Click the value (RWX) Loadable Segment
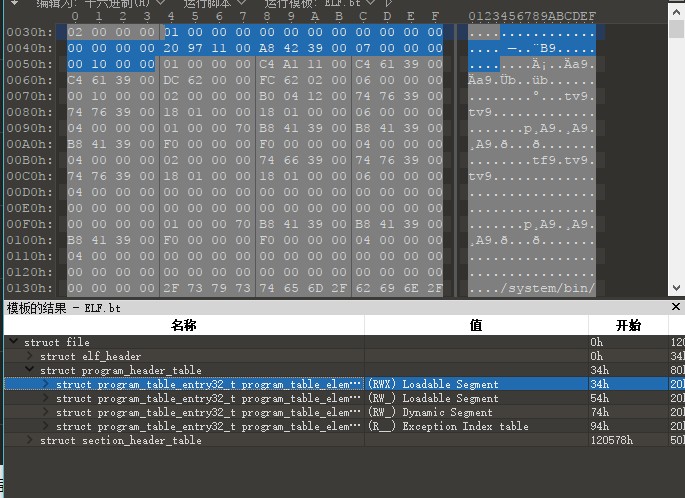This screenshot has width=685, height=498. 433,384
